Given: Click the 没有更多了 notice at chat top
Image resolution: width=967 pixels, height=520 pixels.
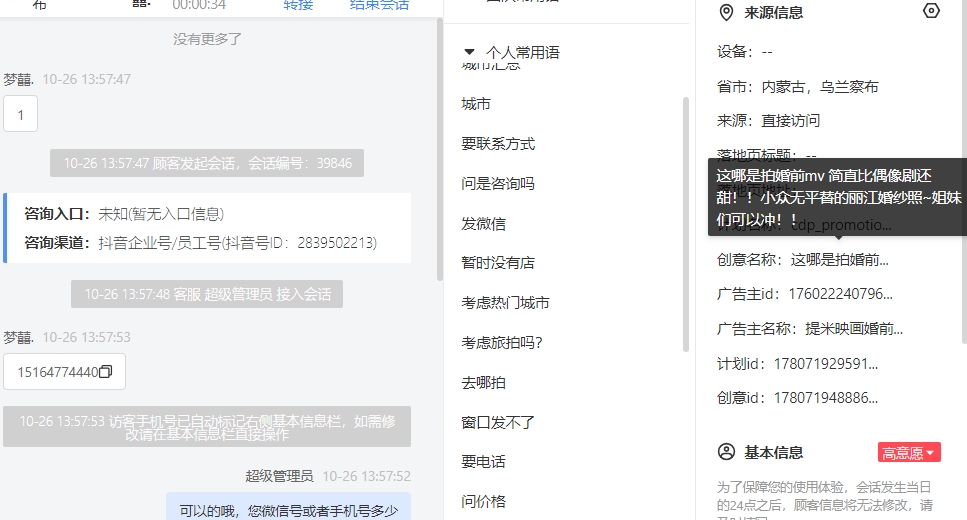Looking at the screenshot, I should (207, 39).
